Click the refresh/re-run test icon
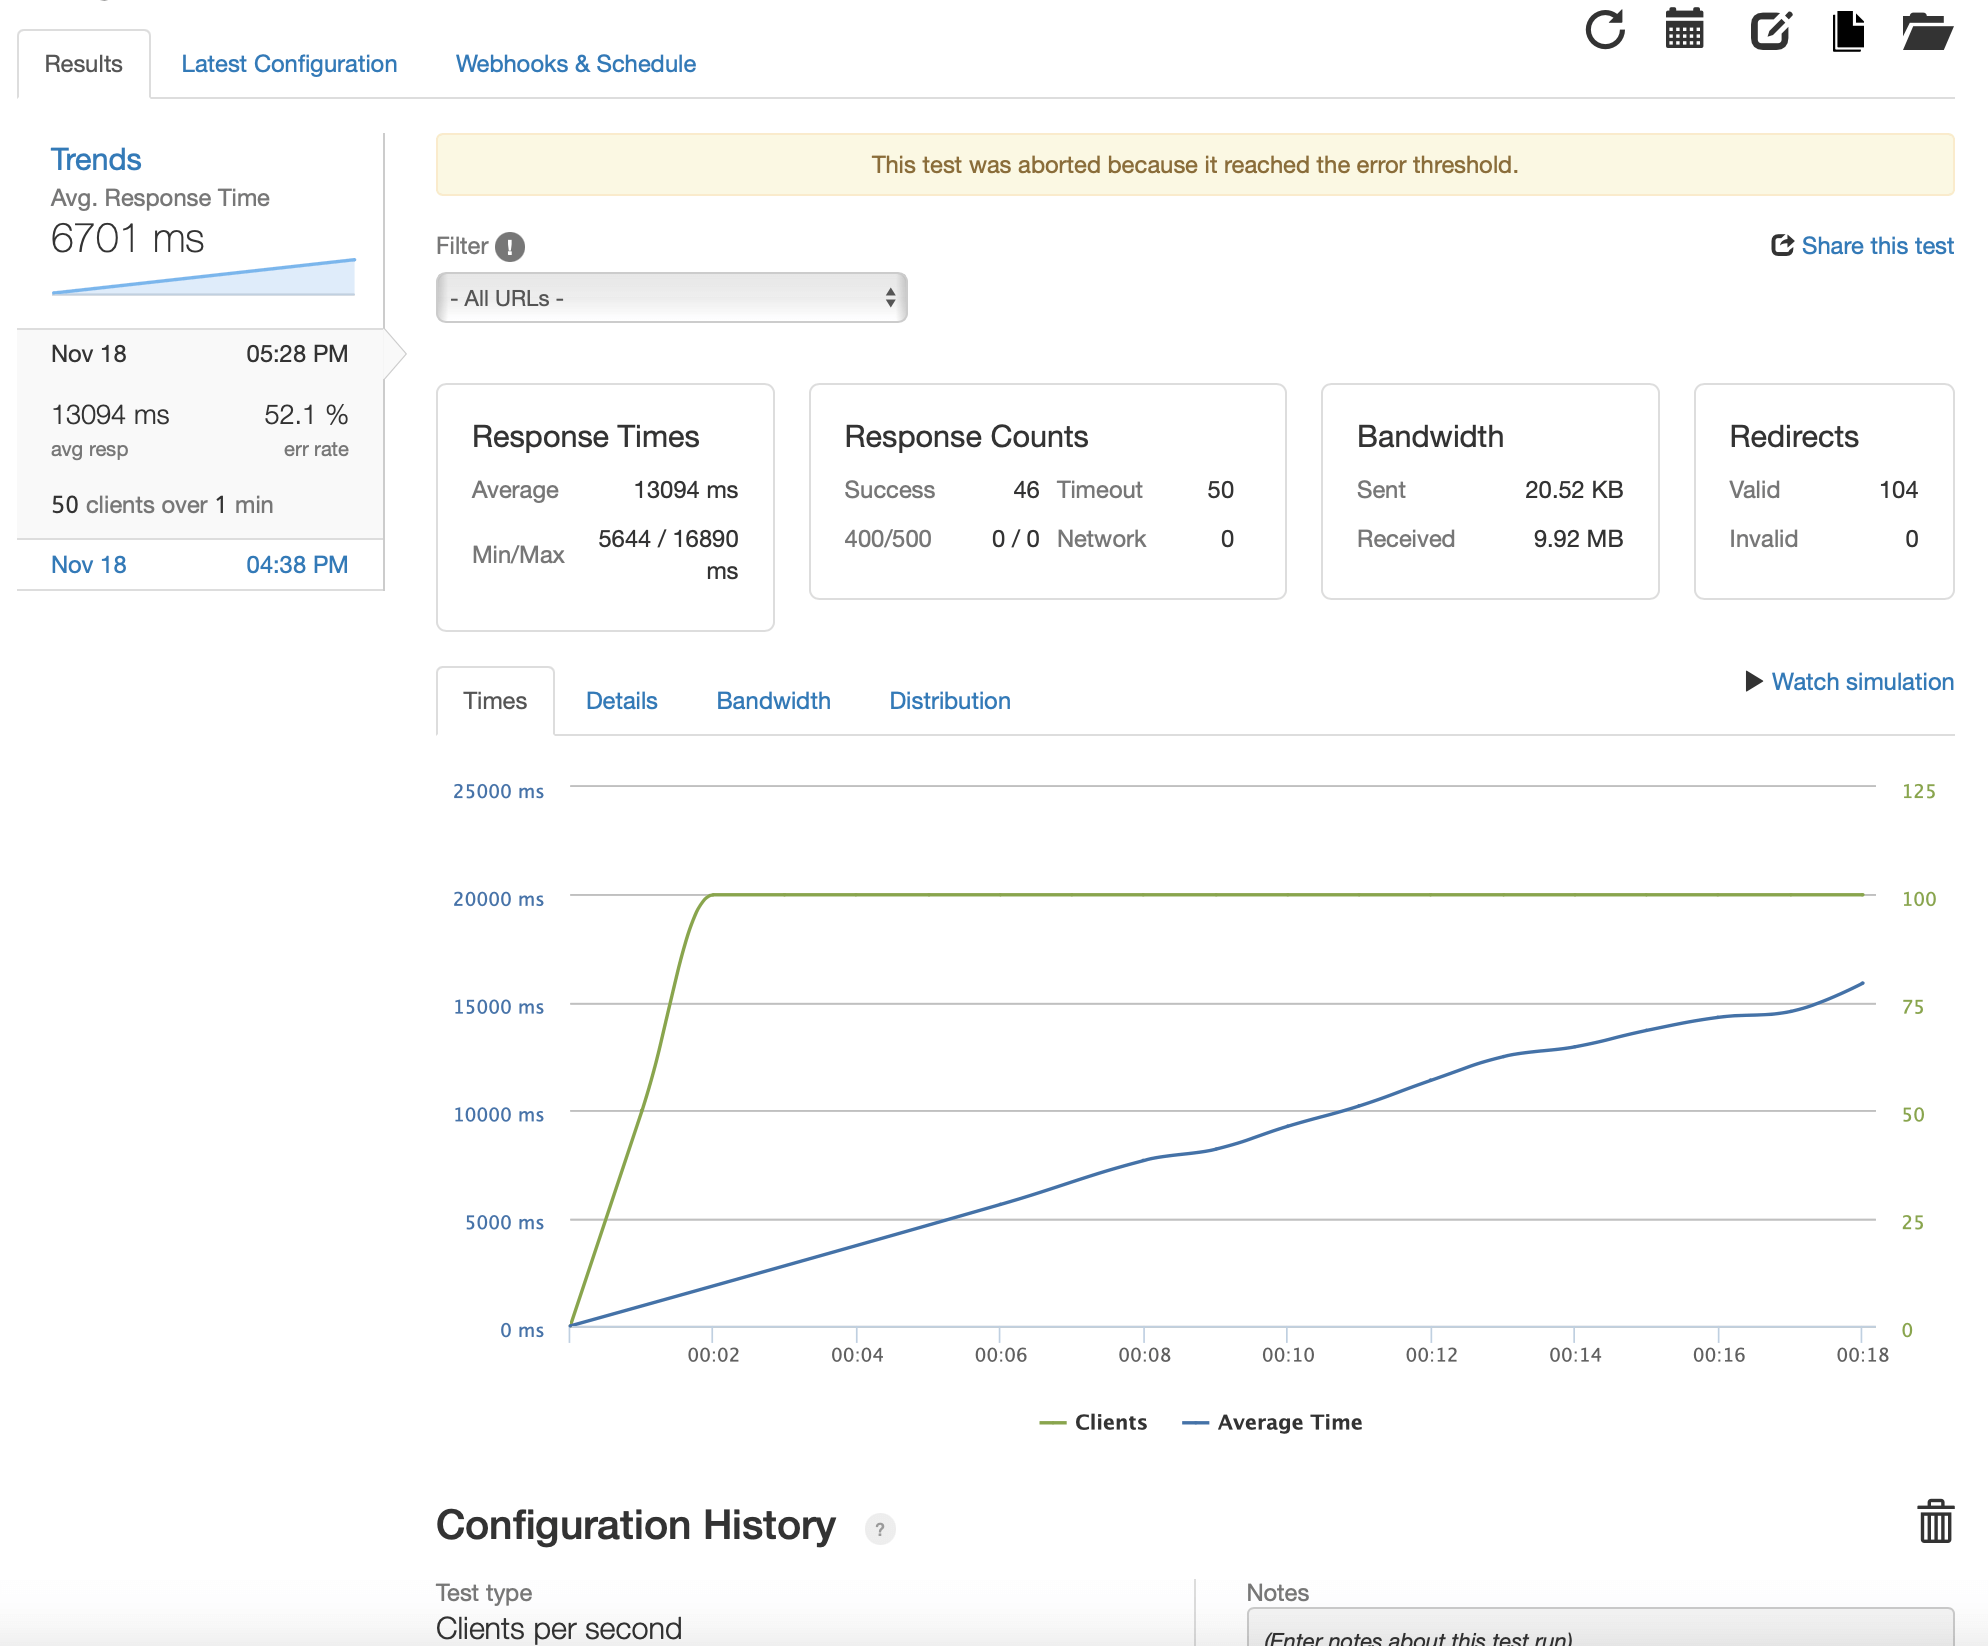The height and width of the screenshot is (1646, 1988). 1605,30
